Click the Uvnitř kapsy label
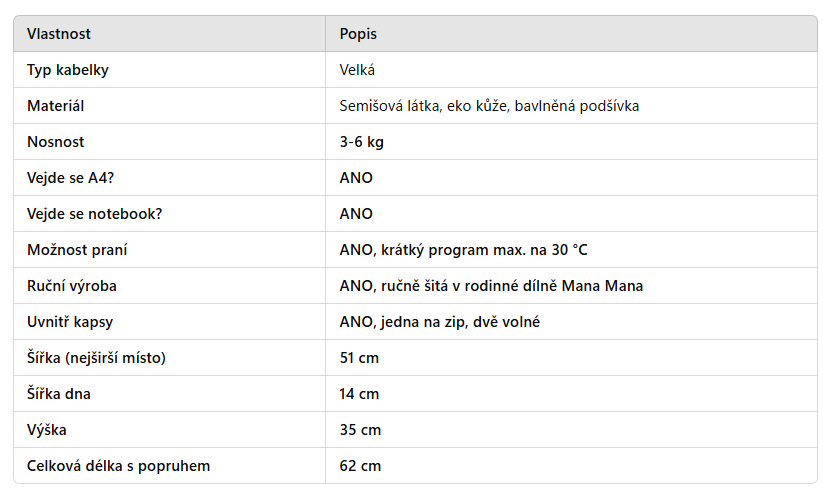The height and width of the screenshot is (492, 823). click(x=70, y=322)
